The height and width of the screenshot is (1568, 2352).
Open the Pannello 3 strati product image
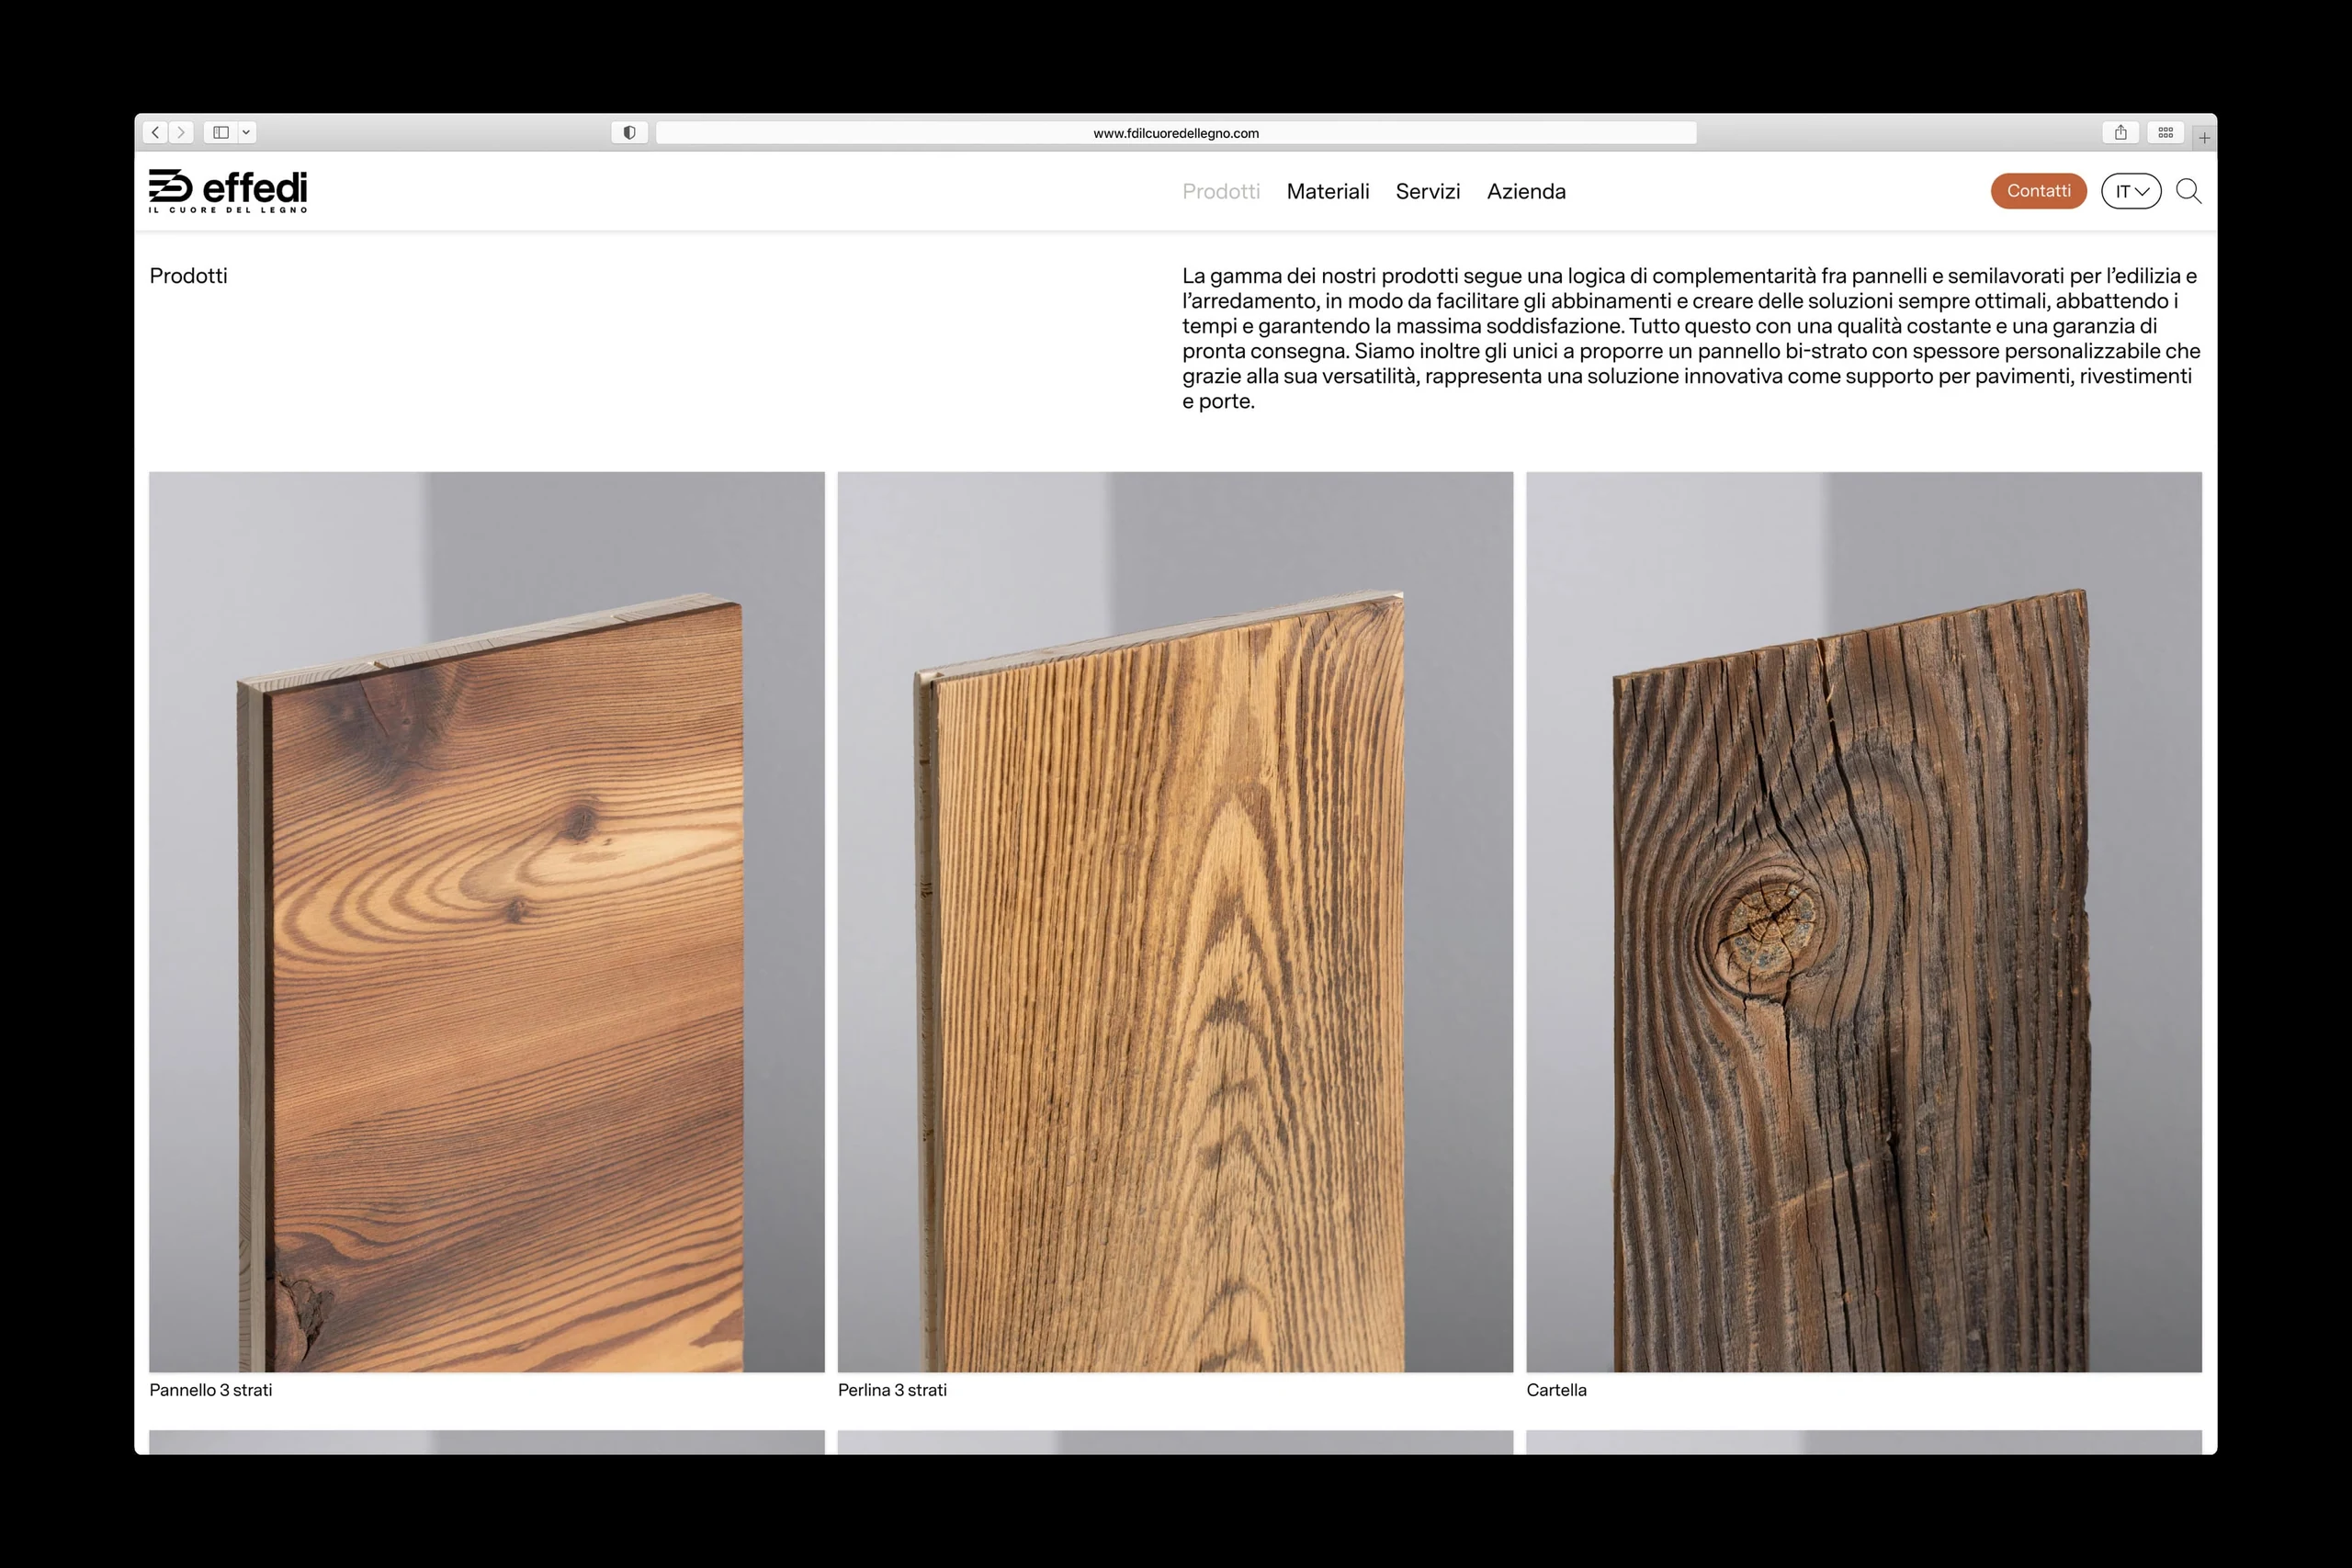[x=487, y=922]
